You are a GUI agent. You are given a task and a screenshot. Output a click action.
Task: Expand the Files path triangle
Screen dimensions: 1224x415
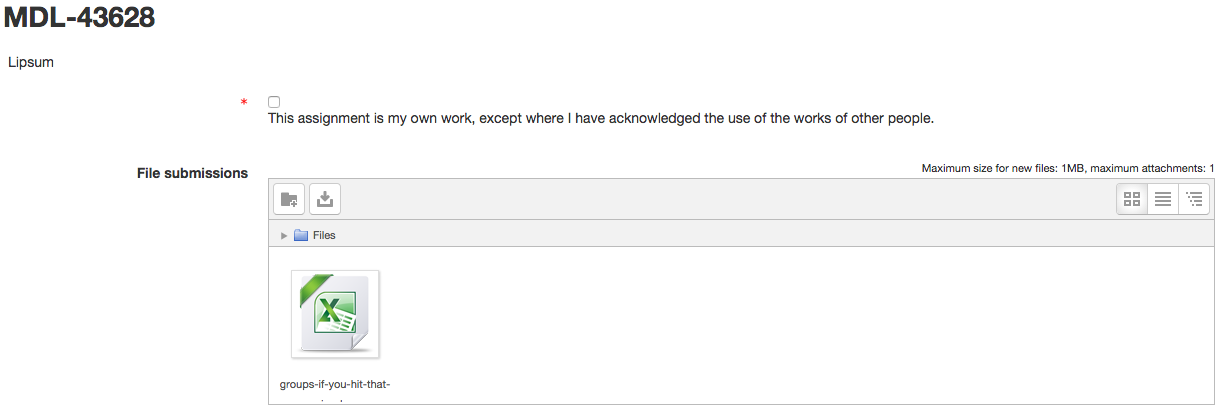[x=284, y=236]
